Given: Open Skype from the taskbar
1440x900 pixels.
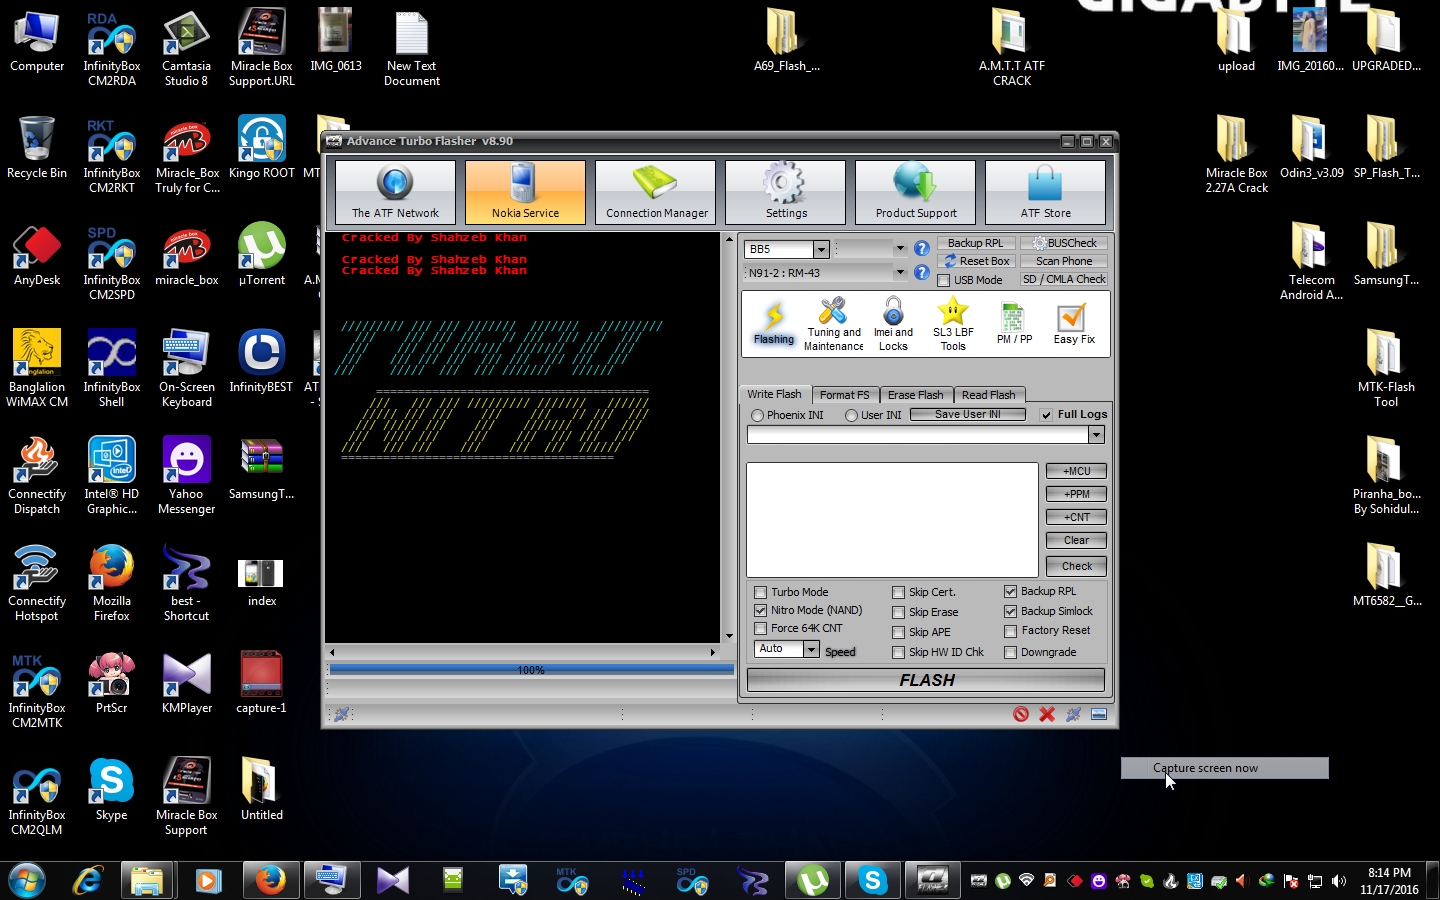Looking at the screenshot, I should point(872,881).
